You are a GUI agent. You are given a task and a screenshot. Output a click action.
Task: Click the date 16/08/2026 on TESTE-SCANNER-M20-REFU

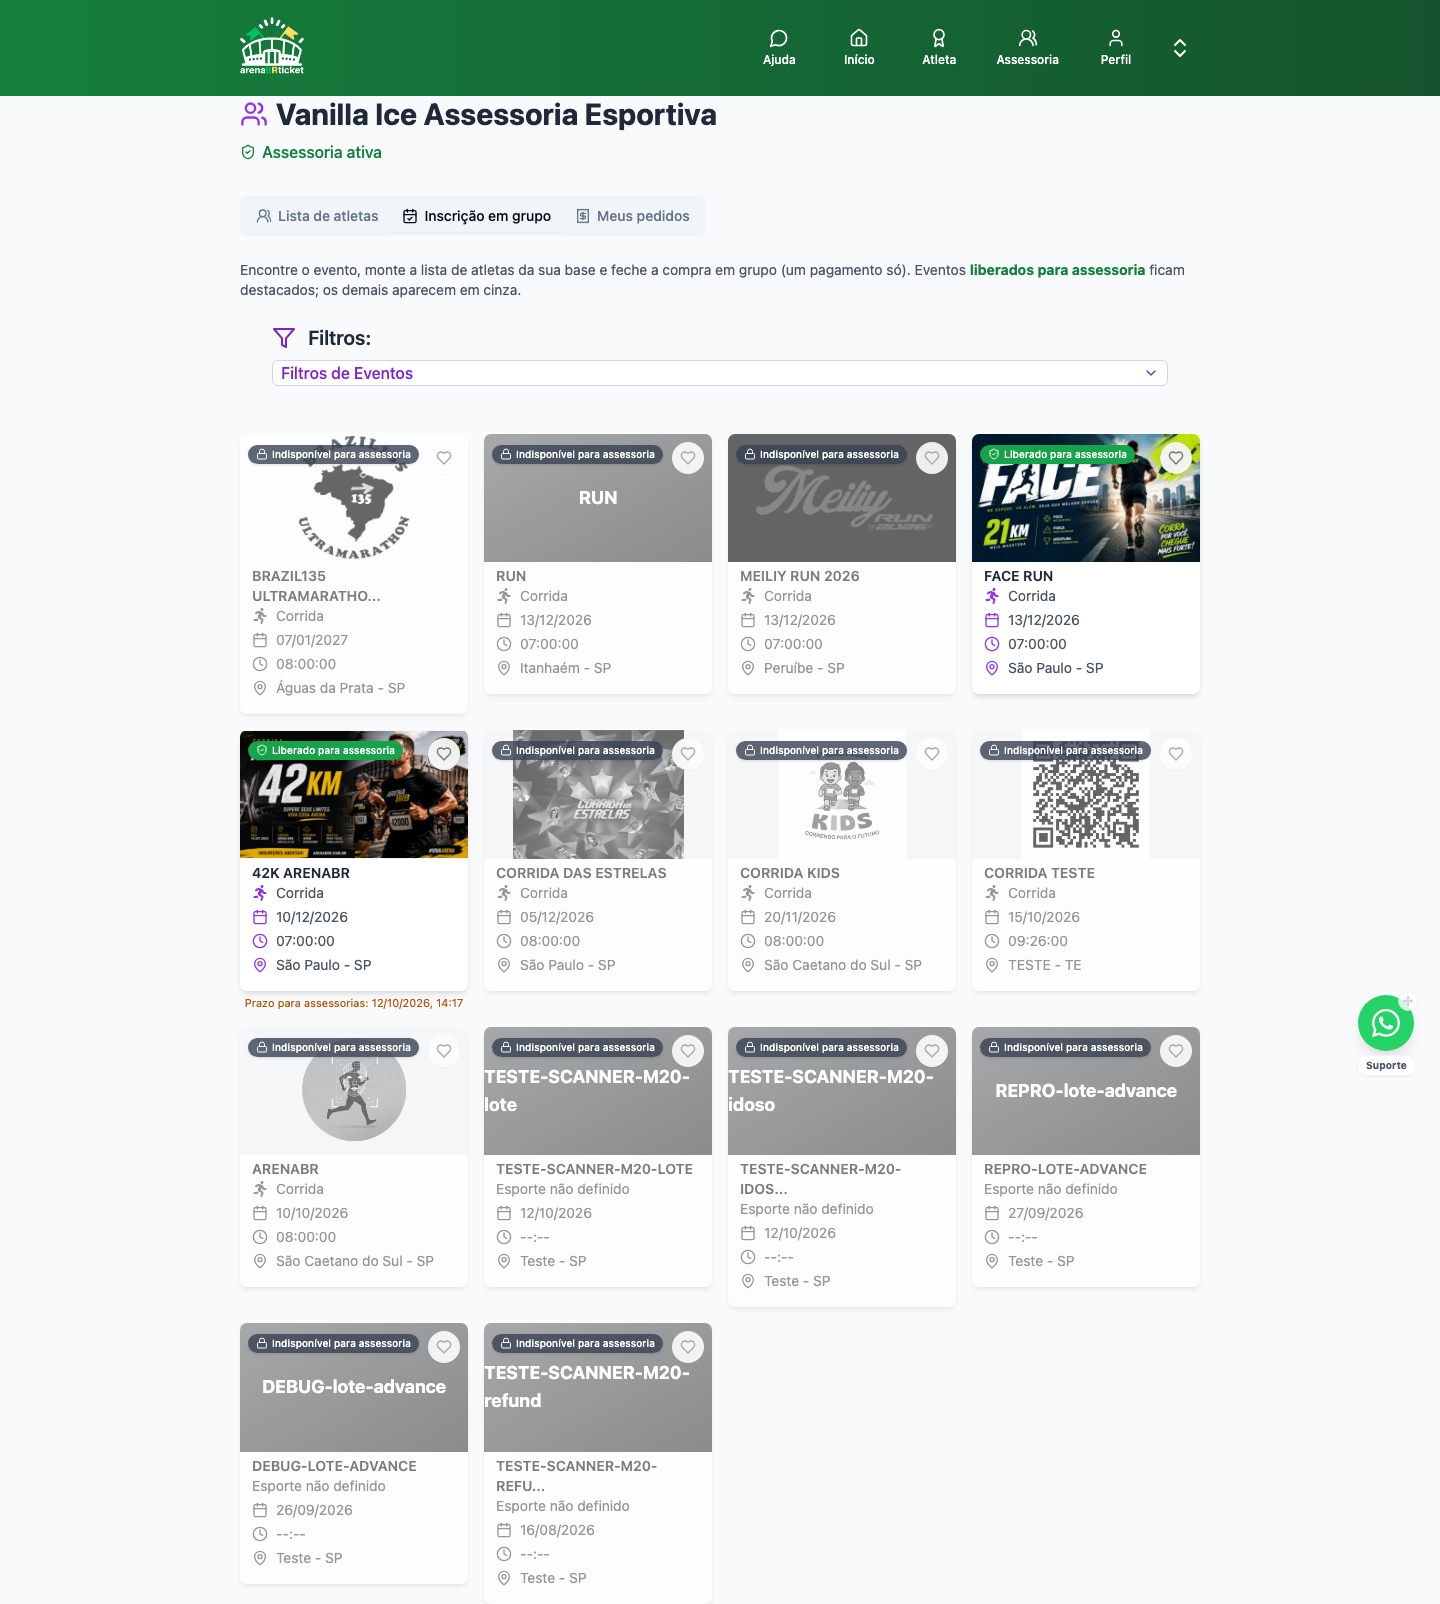(x=557, y=1530)
